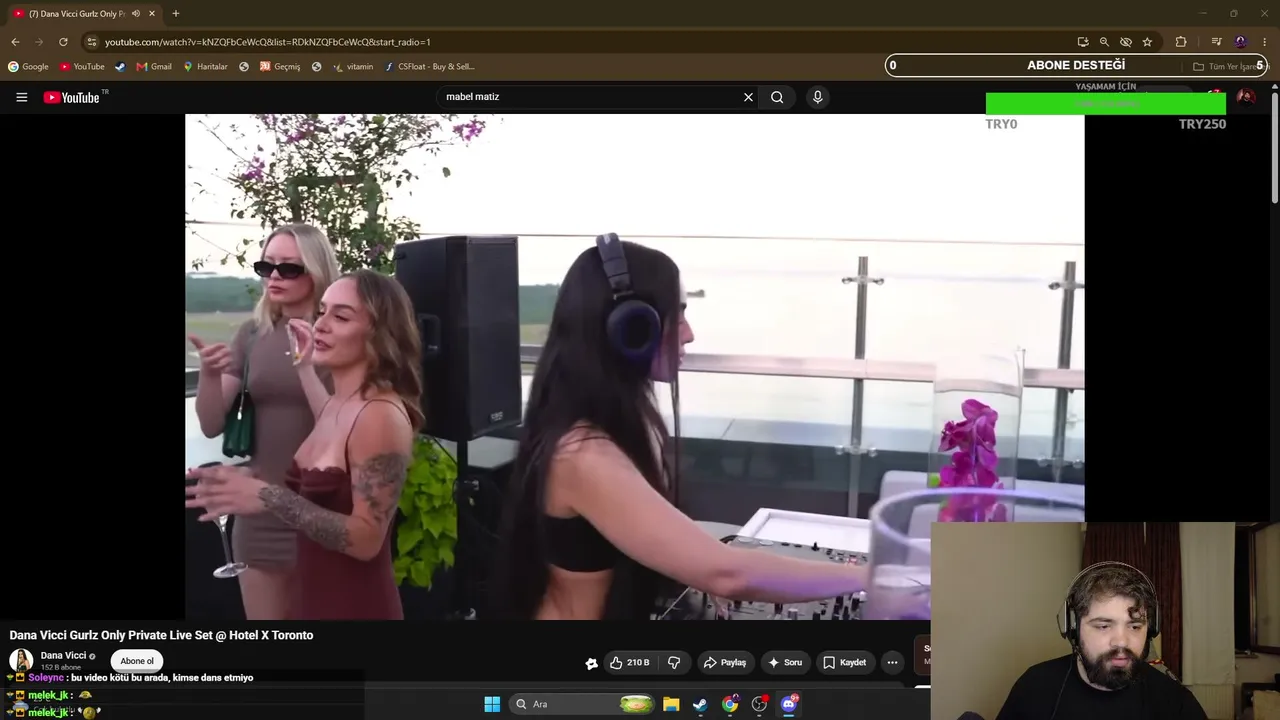Run YouTube search with magnifier button
This screenshot has height=720, width=1280.
coord(777,97)
